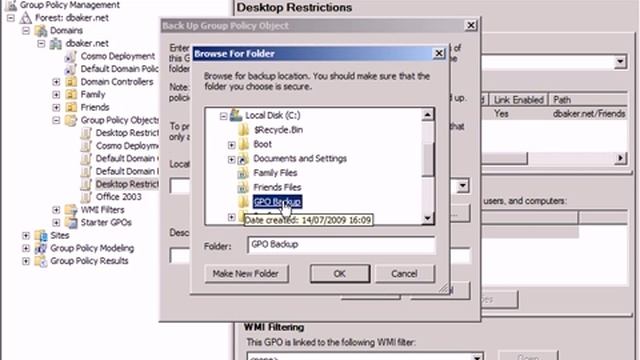Expand the Group Policy Modeling node

26,248
